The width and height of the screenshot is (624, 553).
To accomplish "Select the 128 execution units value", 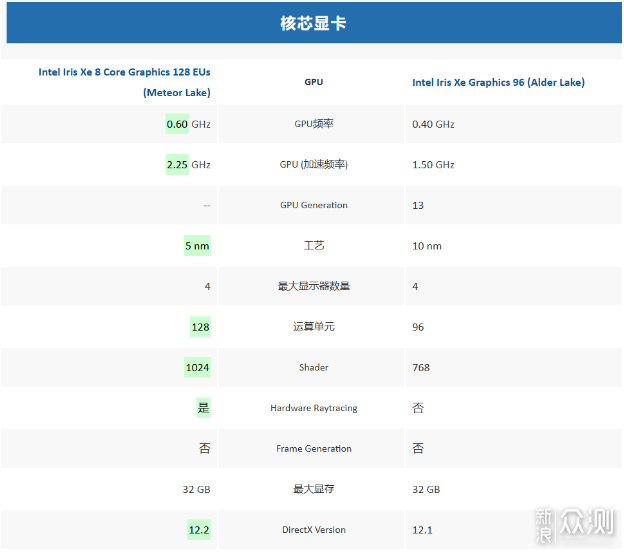I will (x=200, y=327).
